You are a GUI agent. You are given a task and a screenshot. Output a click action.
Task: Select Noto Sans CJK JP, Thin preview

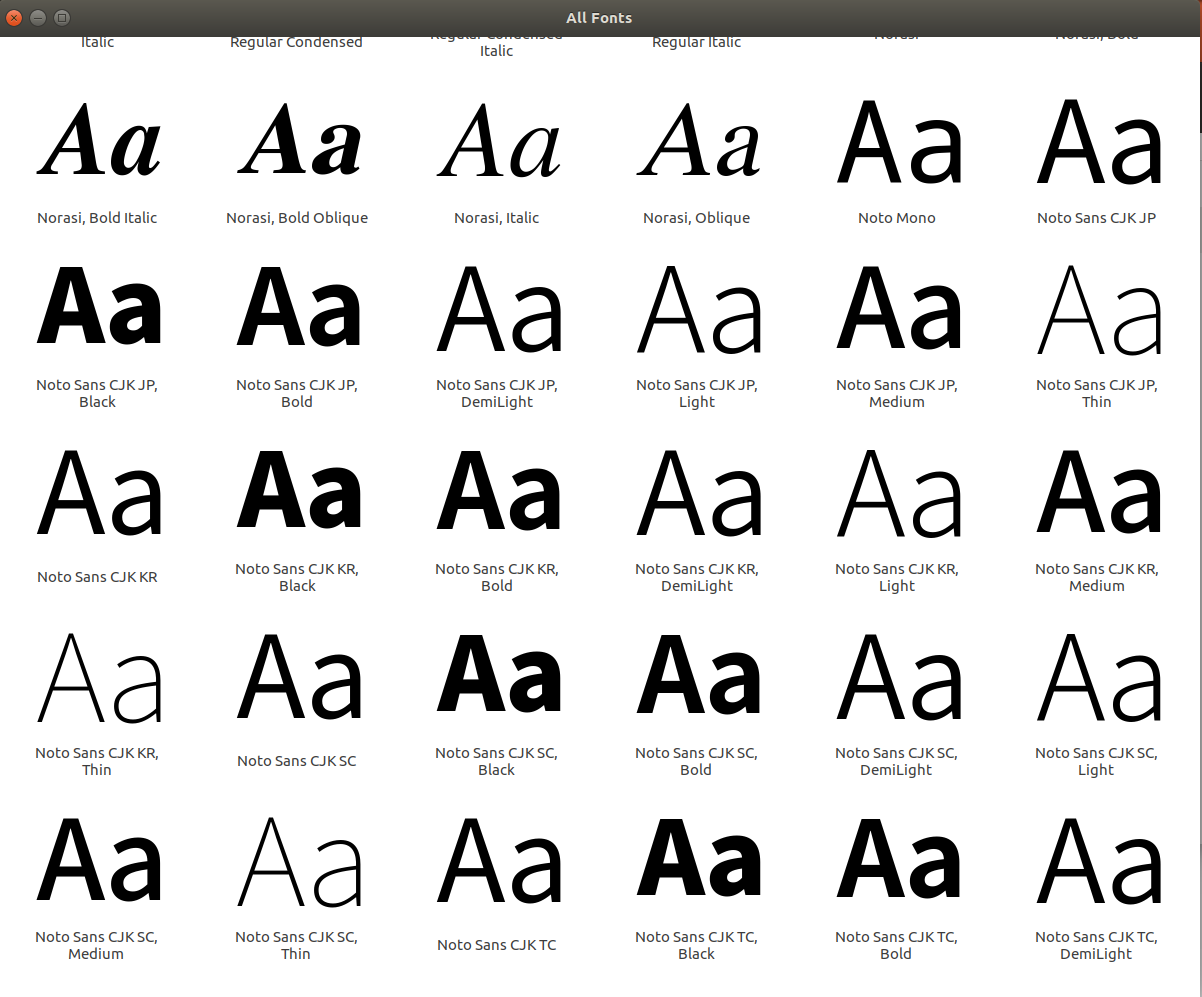[x=1097, y=309]
